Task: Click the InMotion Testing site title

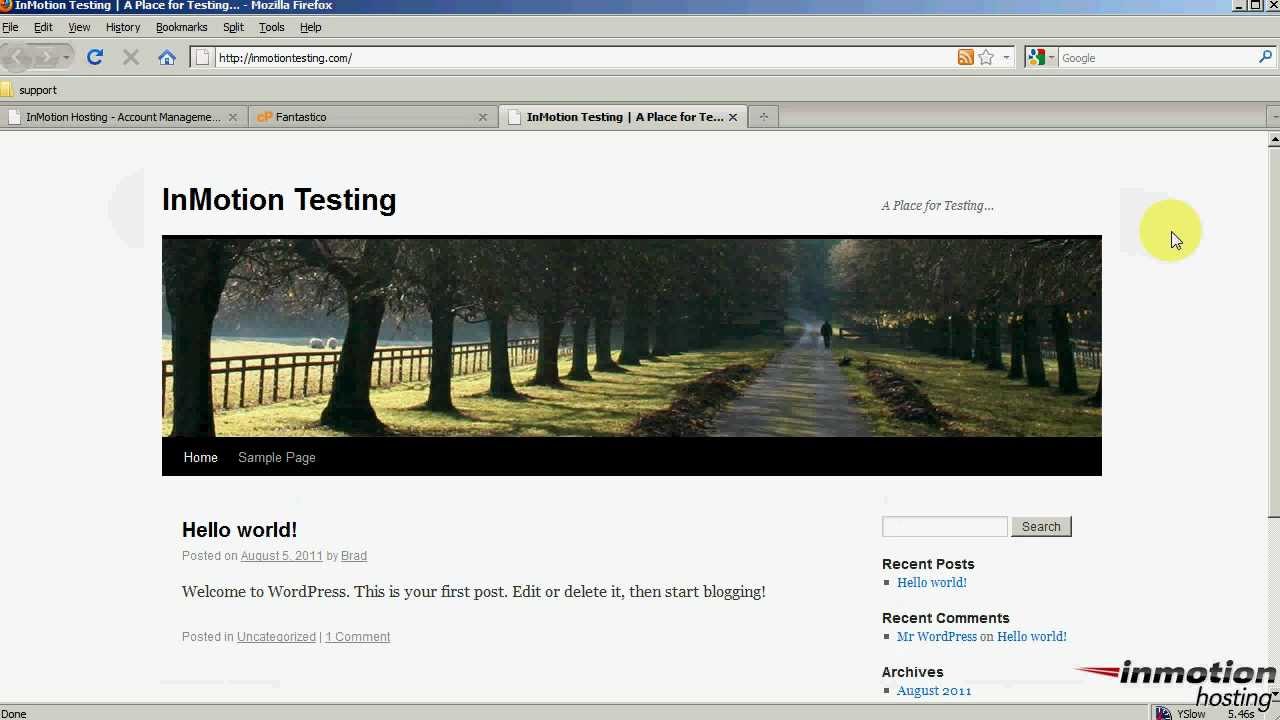Action: (279, 200)
